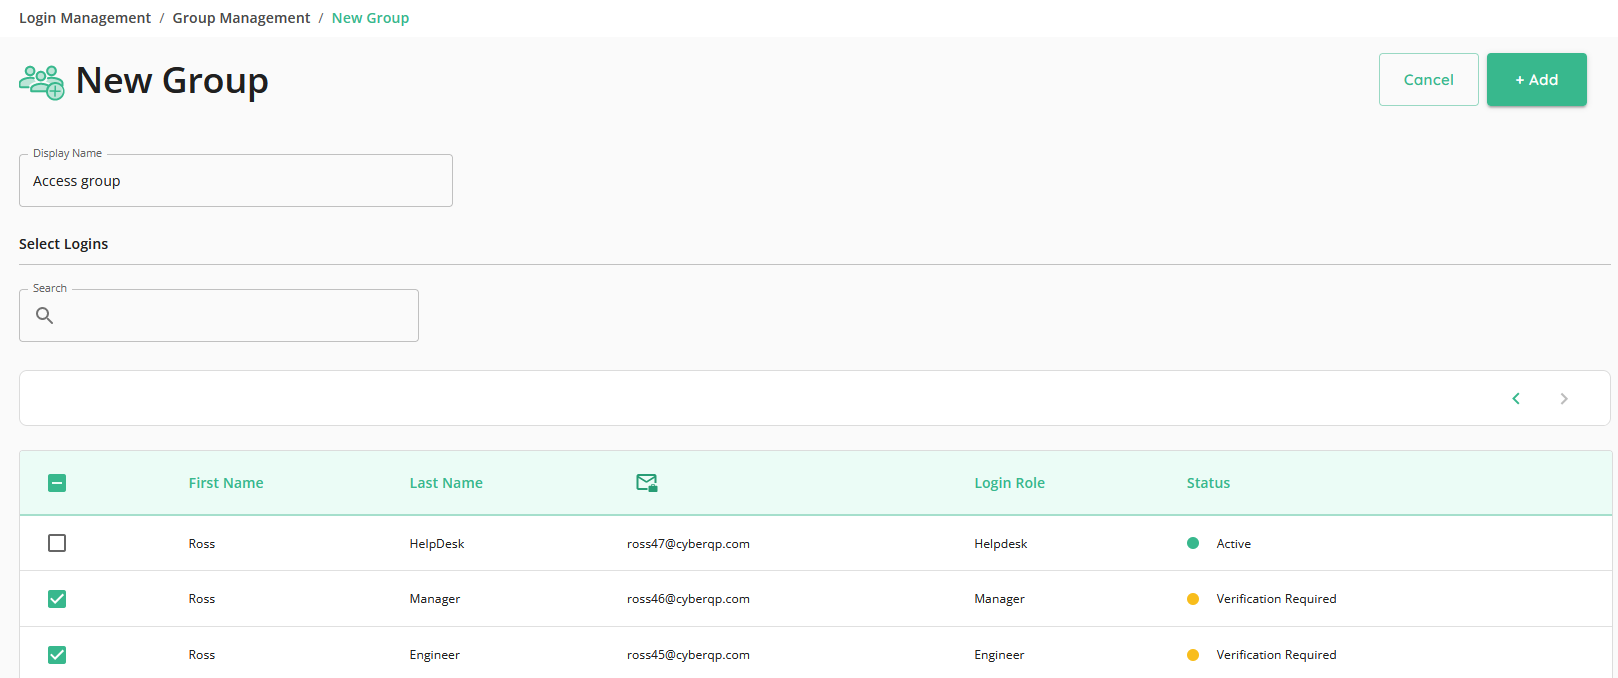Screen dimensions: 1618x678
Task: Click the Cancel button
Action: 1428,80
